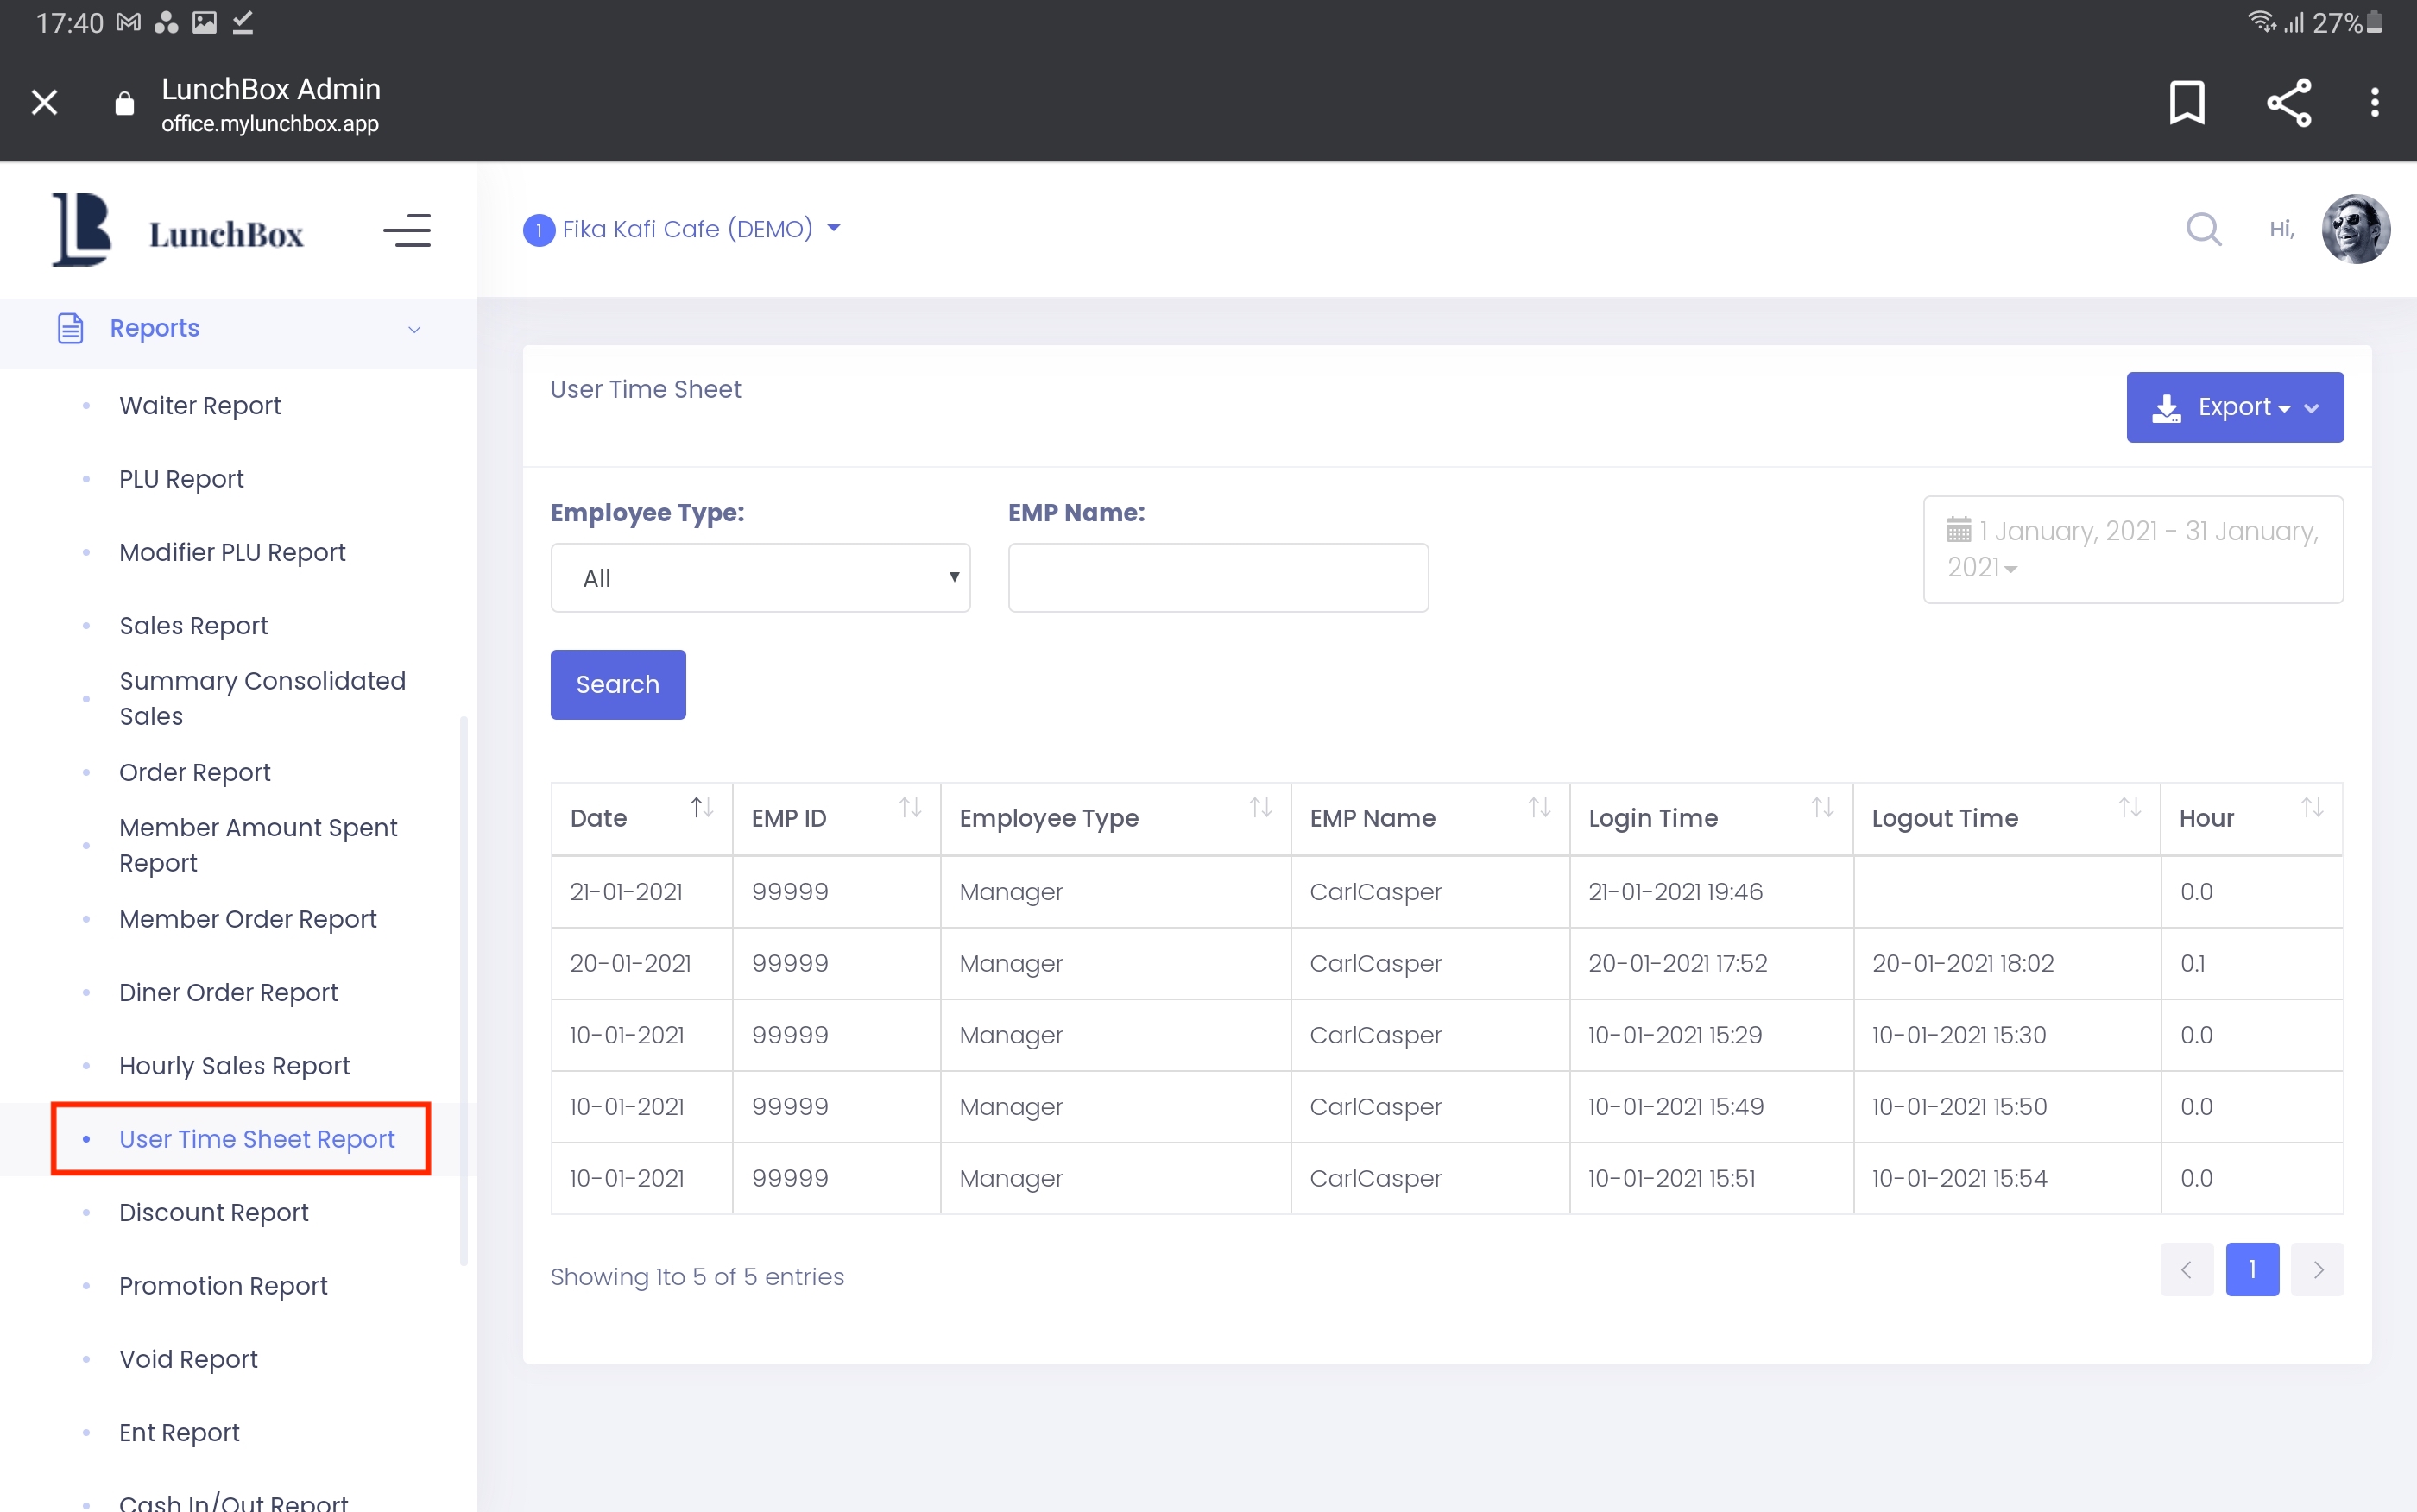Sort table by Hour column
Image resolution: width=2417 pixels, height=1512 pixels.
click(x=2311, y=808)
